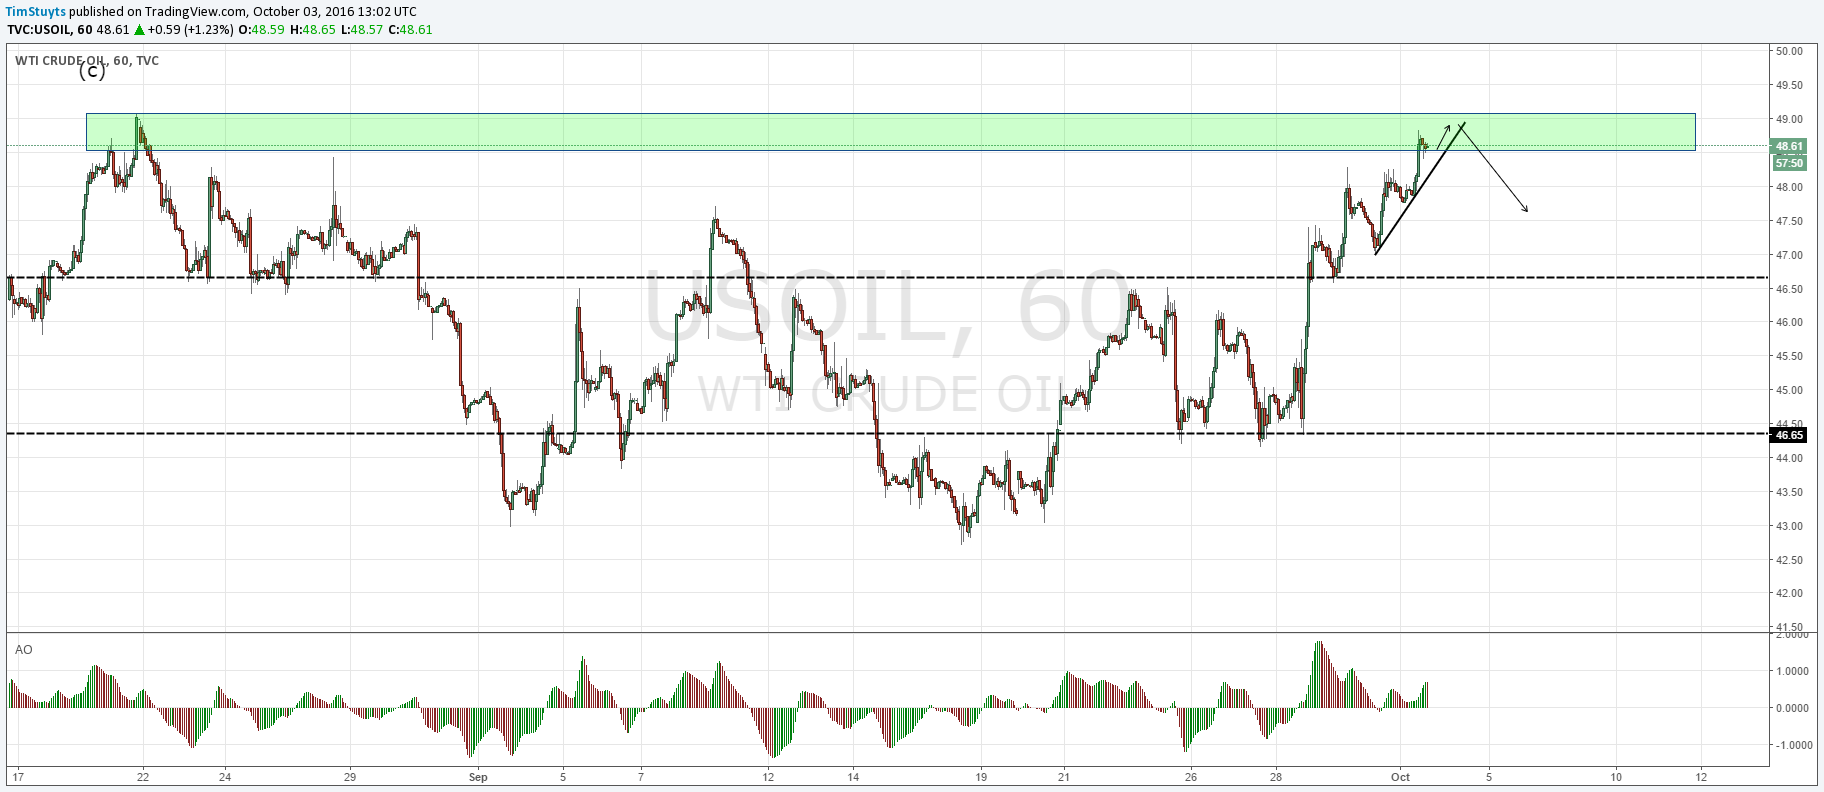Click the TVC:USOIL, 60 symbol header
Screen dimensions: 1824x792
(x=50, y=29)
